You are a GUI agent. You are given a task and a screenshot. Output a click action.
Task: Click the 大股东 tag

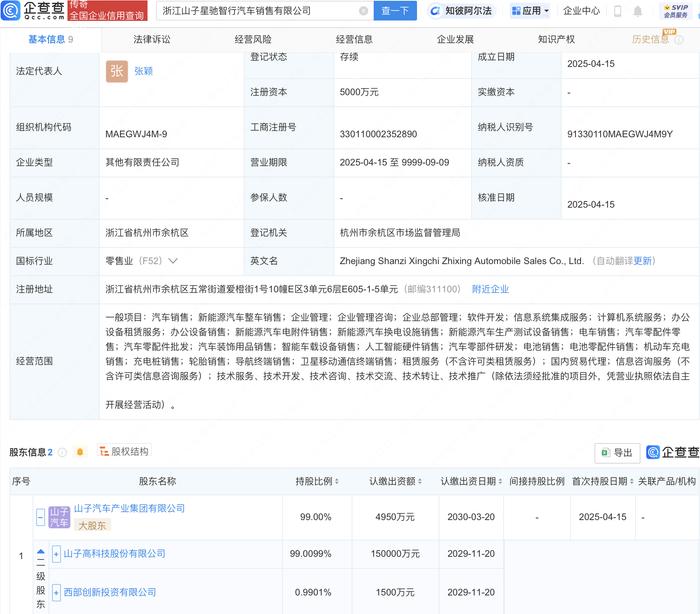(92, 526)
